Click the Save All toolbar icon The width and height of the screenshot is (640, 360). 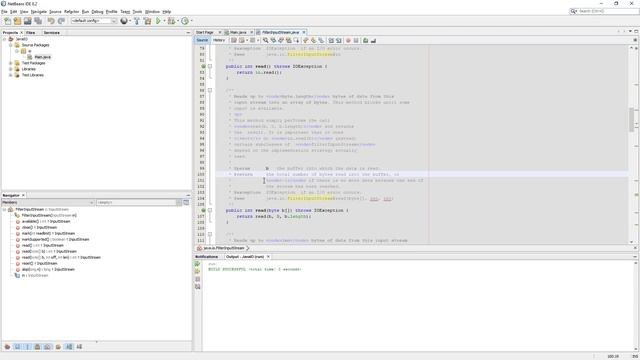click(x=38, y=21)
